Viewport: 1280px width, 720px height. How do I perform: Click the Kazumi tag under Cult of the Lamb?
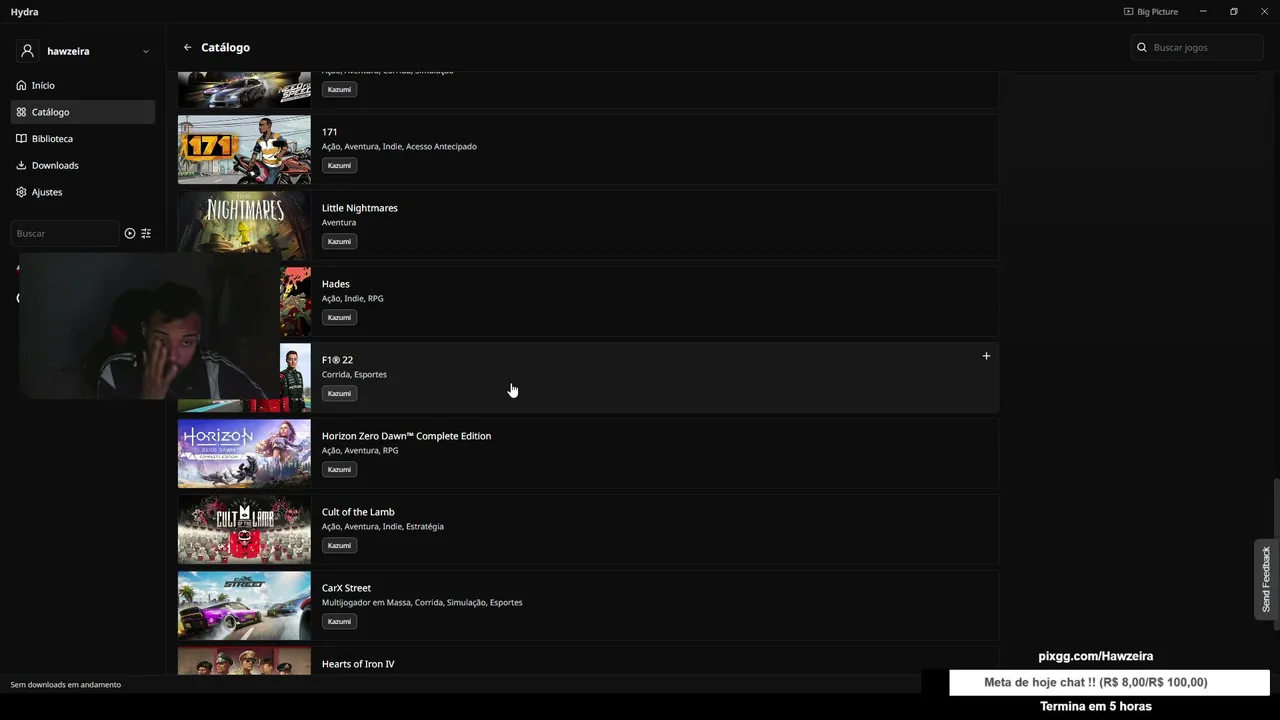(339, 545)
